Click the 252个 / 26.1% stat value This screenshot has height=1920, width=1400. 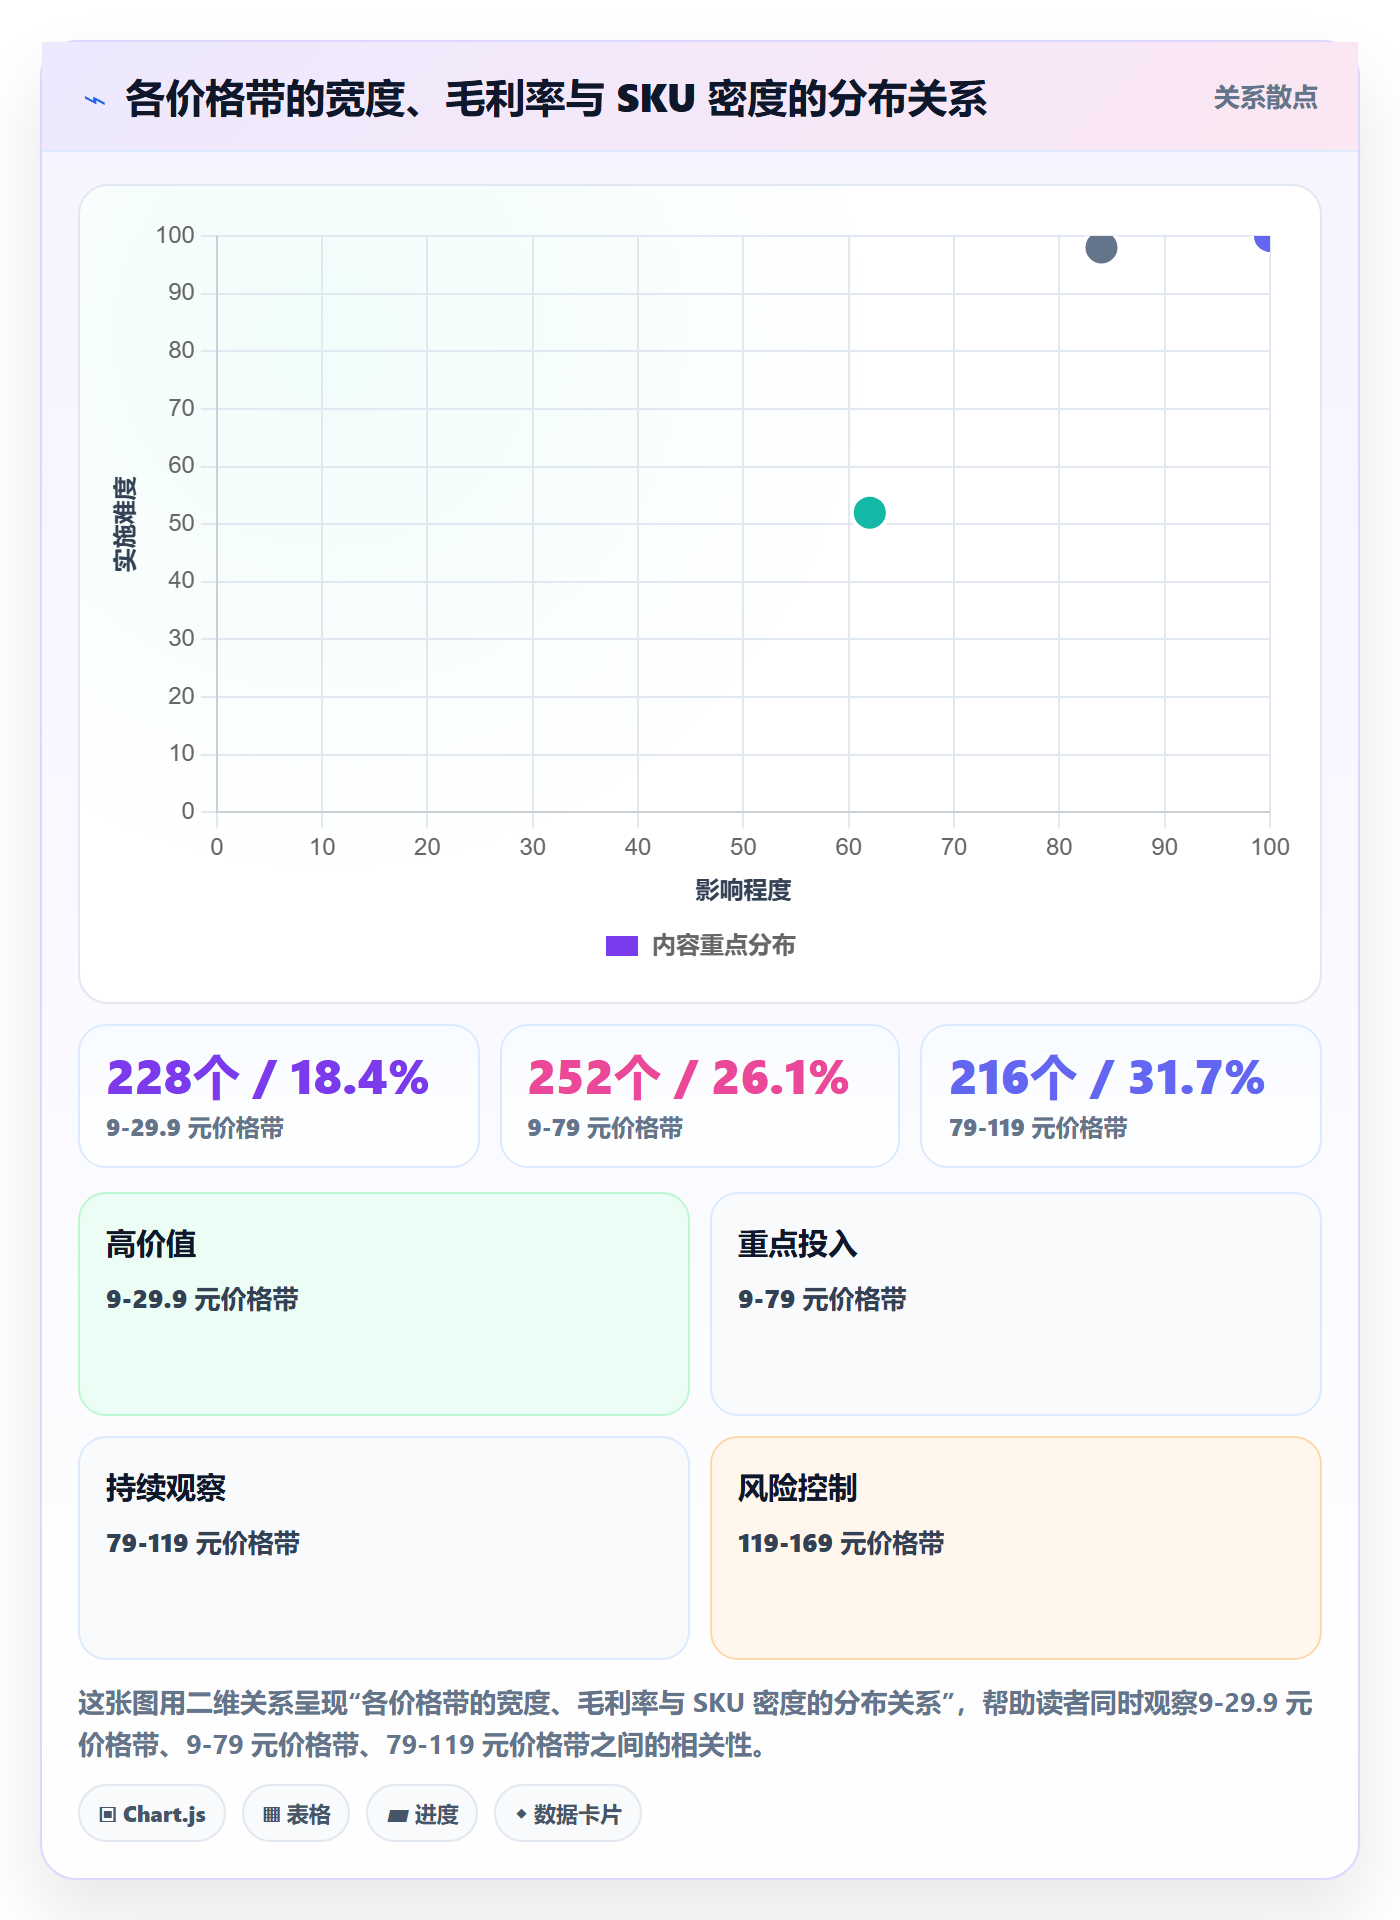[x=688, y=1078]
